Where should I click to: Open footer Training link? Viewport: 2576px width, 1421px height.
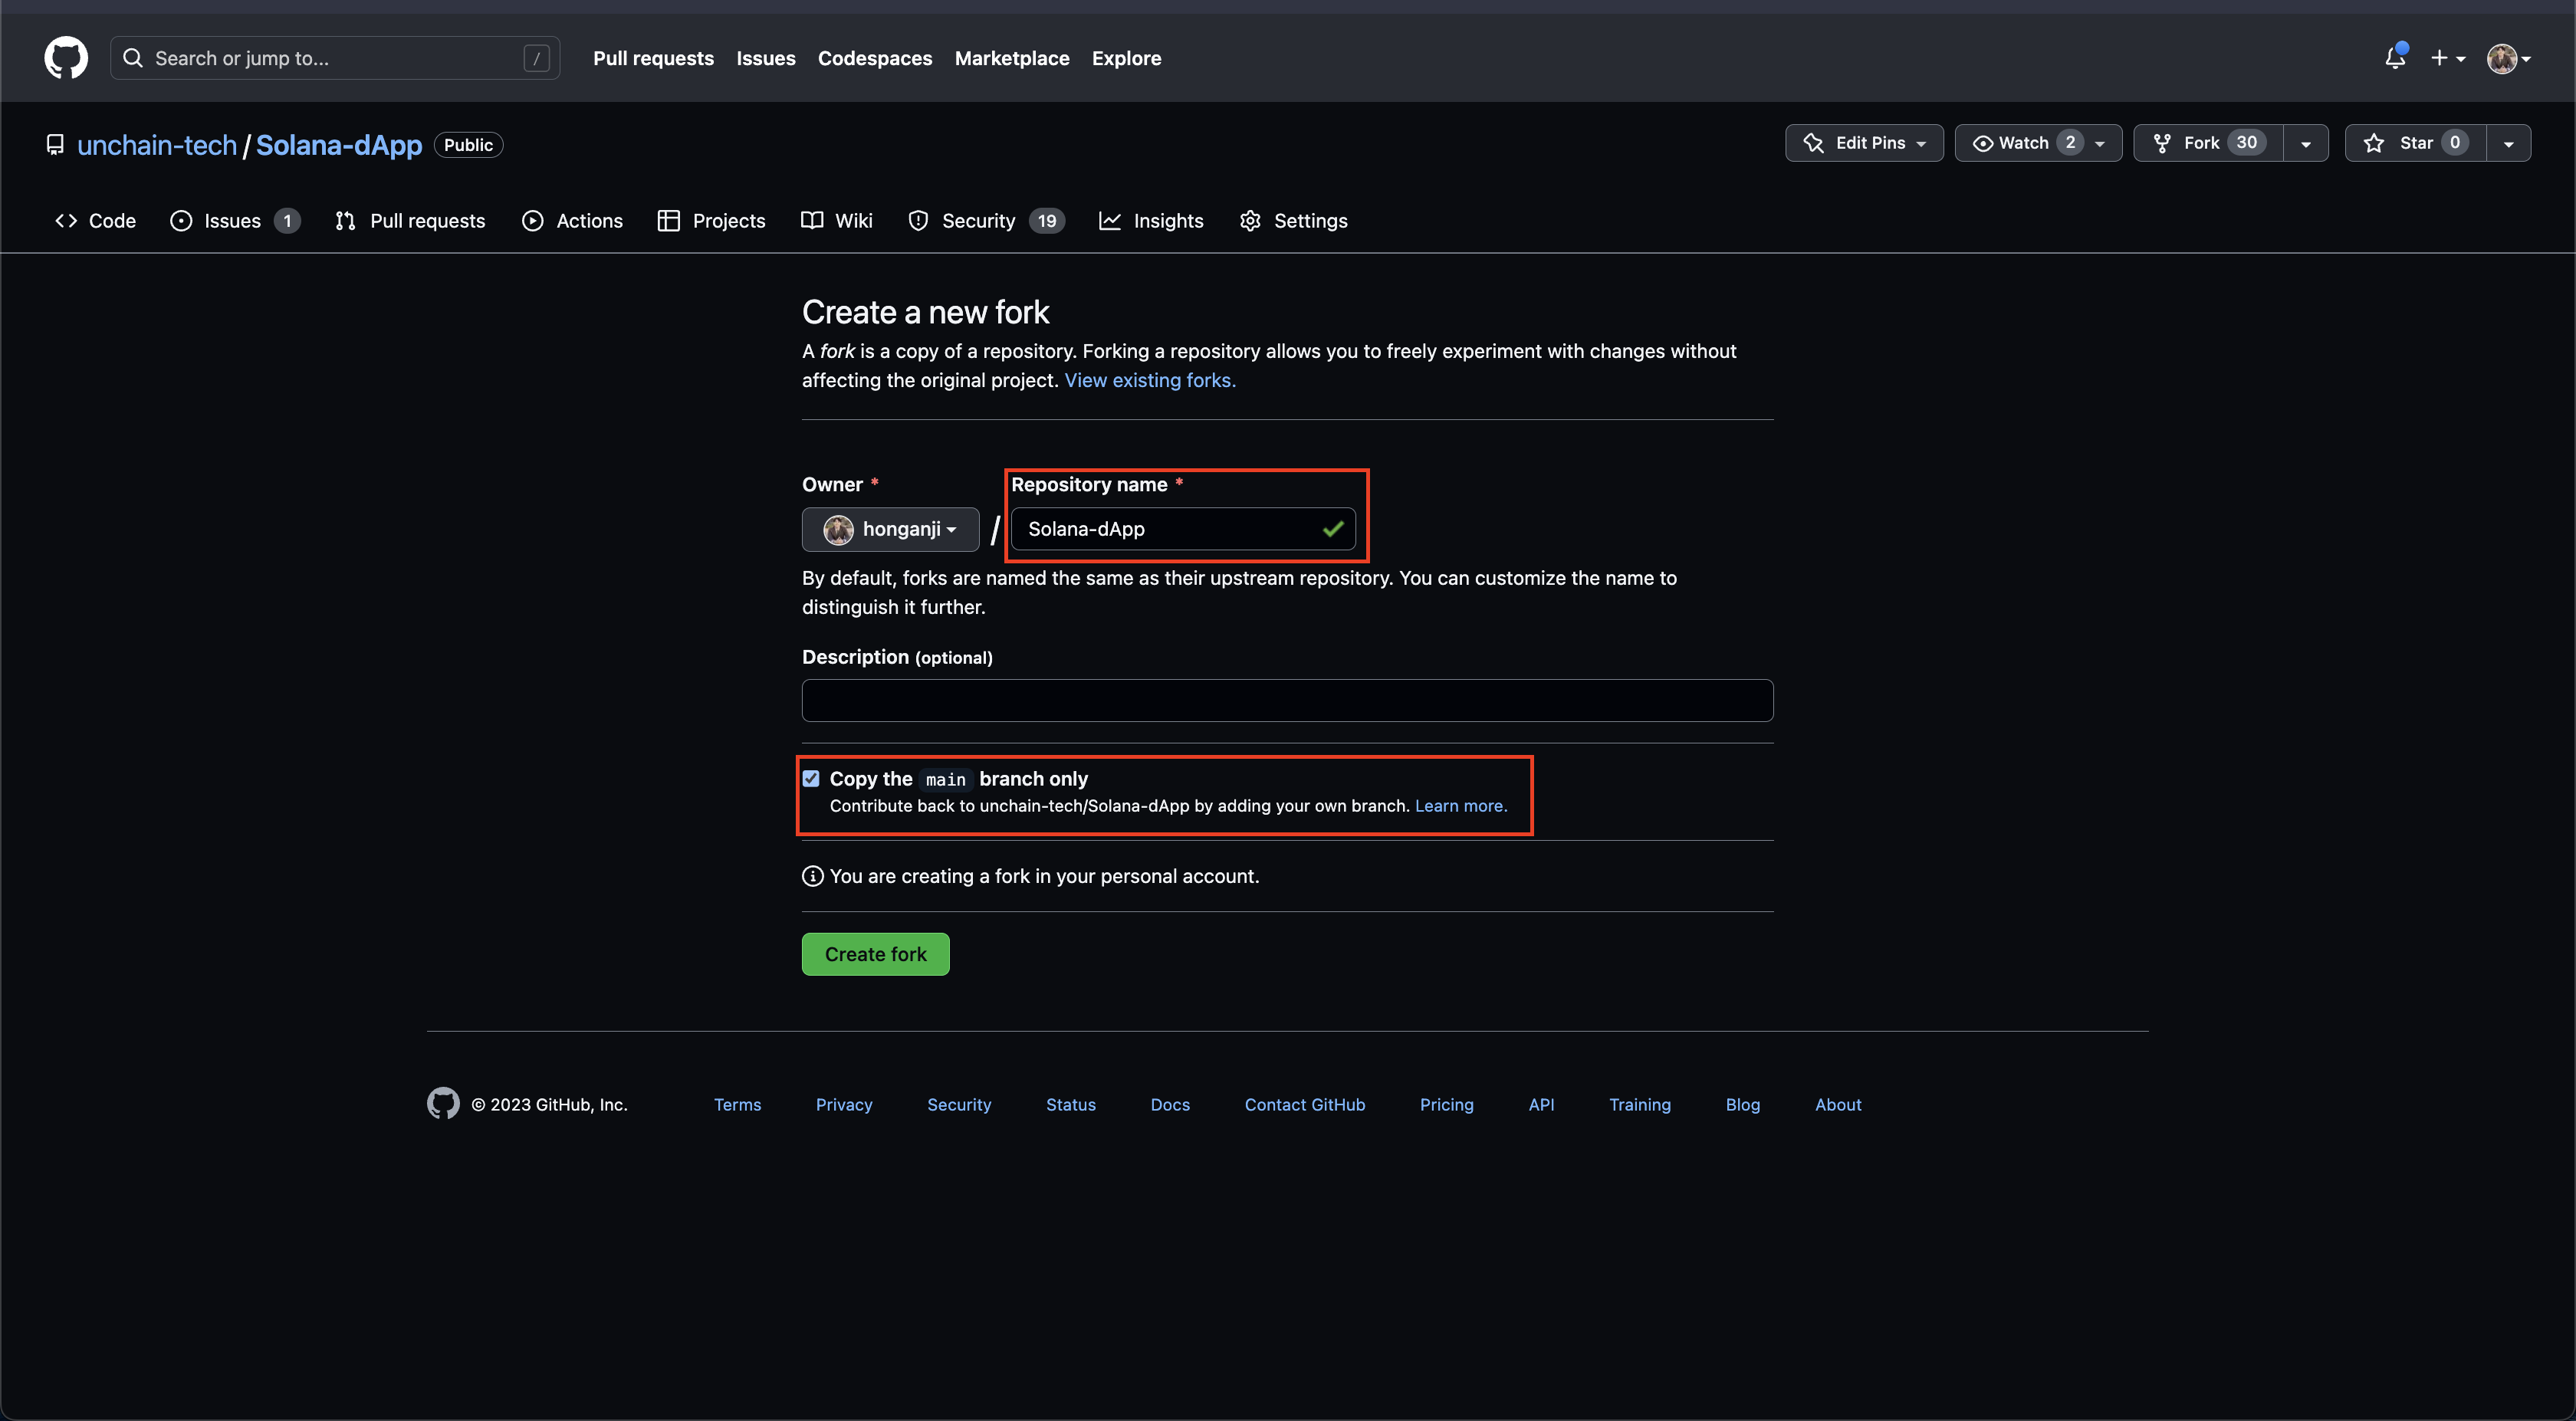click(1640, 1104)
